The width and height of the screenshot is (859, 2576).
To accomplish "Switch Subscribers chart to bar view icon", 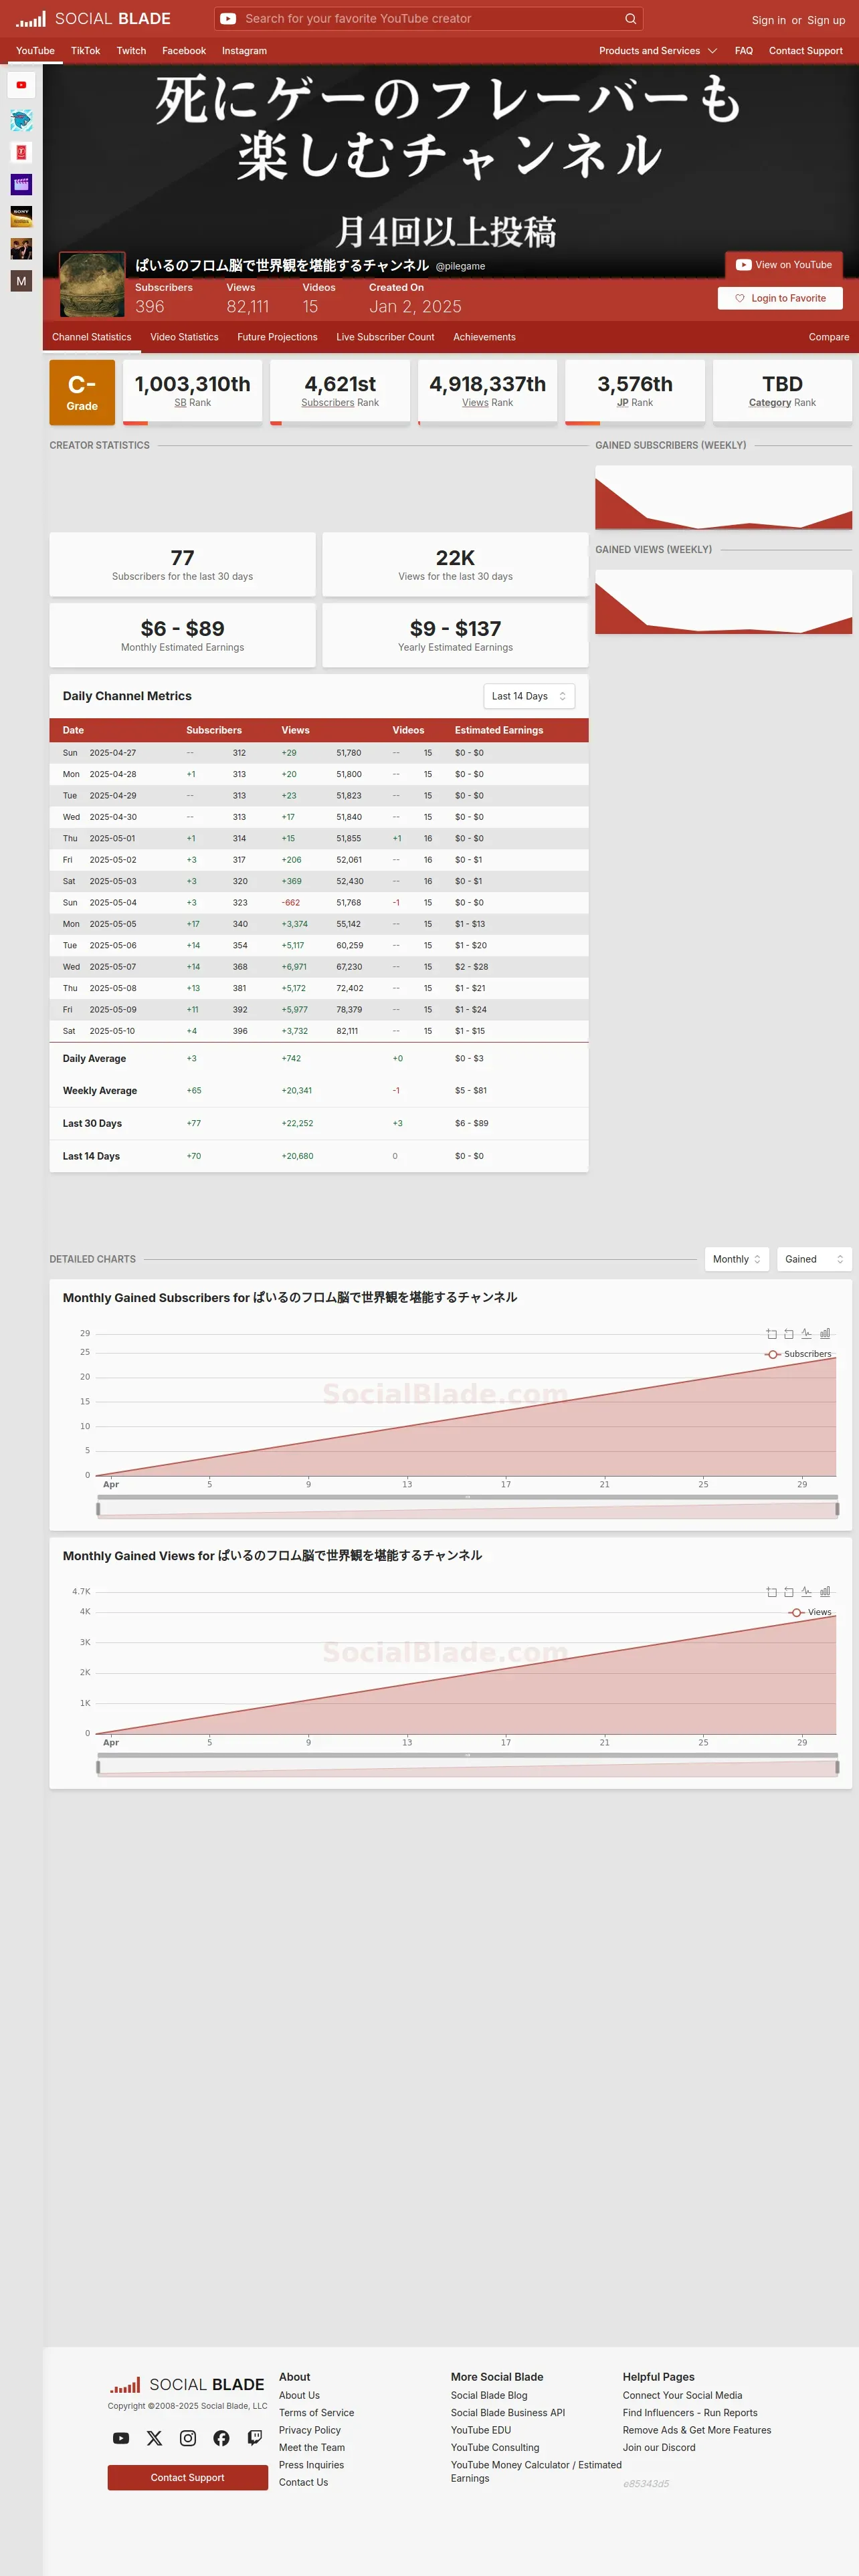I will [825, 1333].
